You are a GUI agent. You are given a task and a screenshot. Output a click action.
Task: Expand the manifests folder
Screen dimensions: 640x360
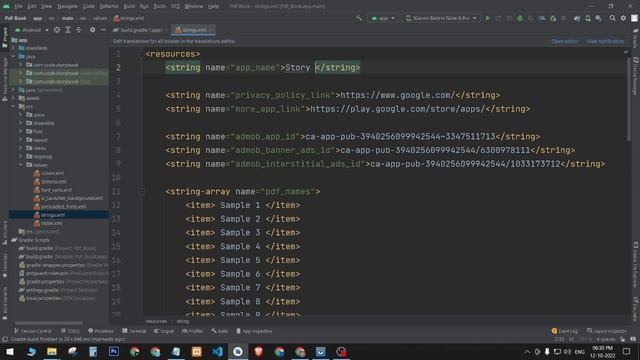point(13,48)
